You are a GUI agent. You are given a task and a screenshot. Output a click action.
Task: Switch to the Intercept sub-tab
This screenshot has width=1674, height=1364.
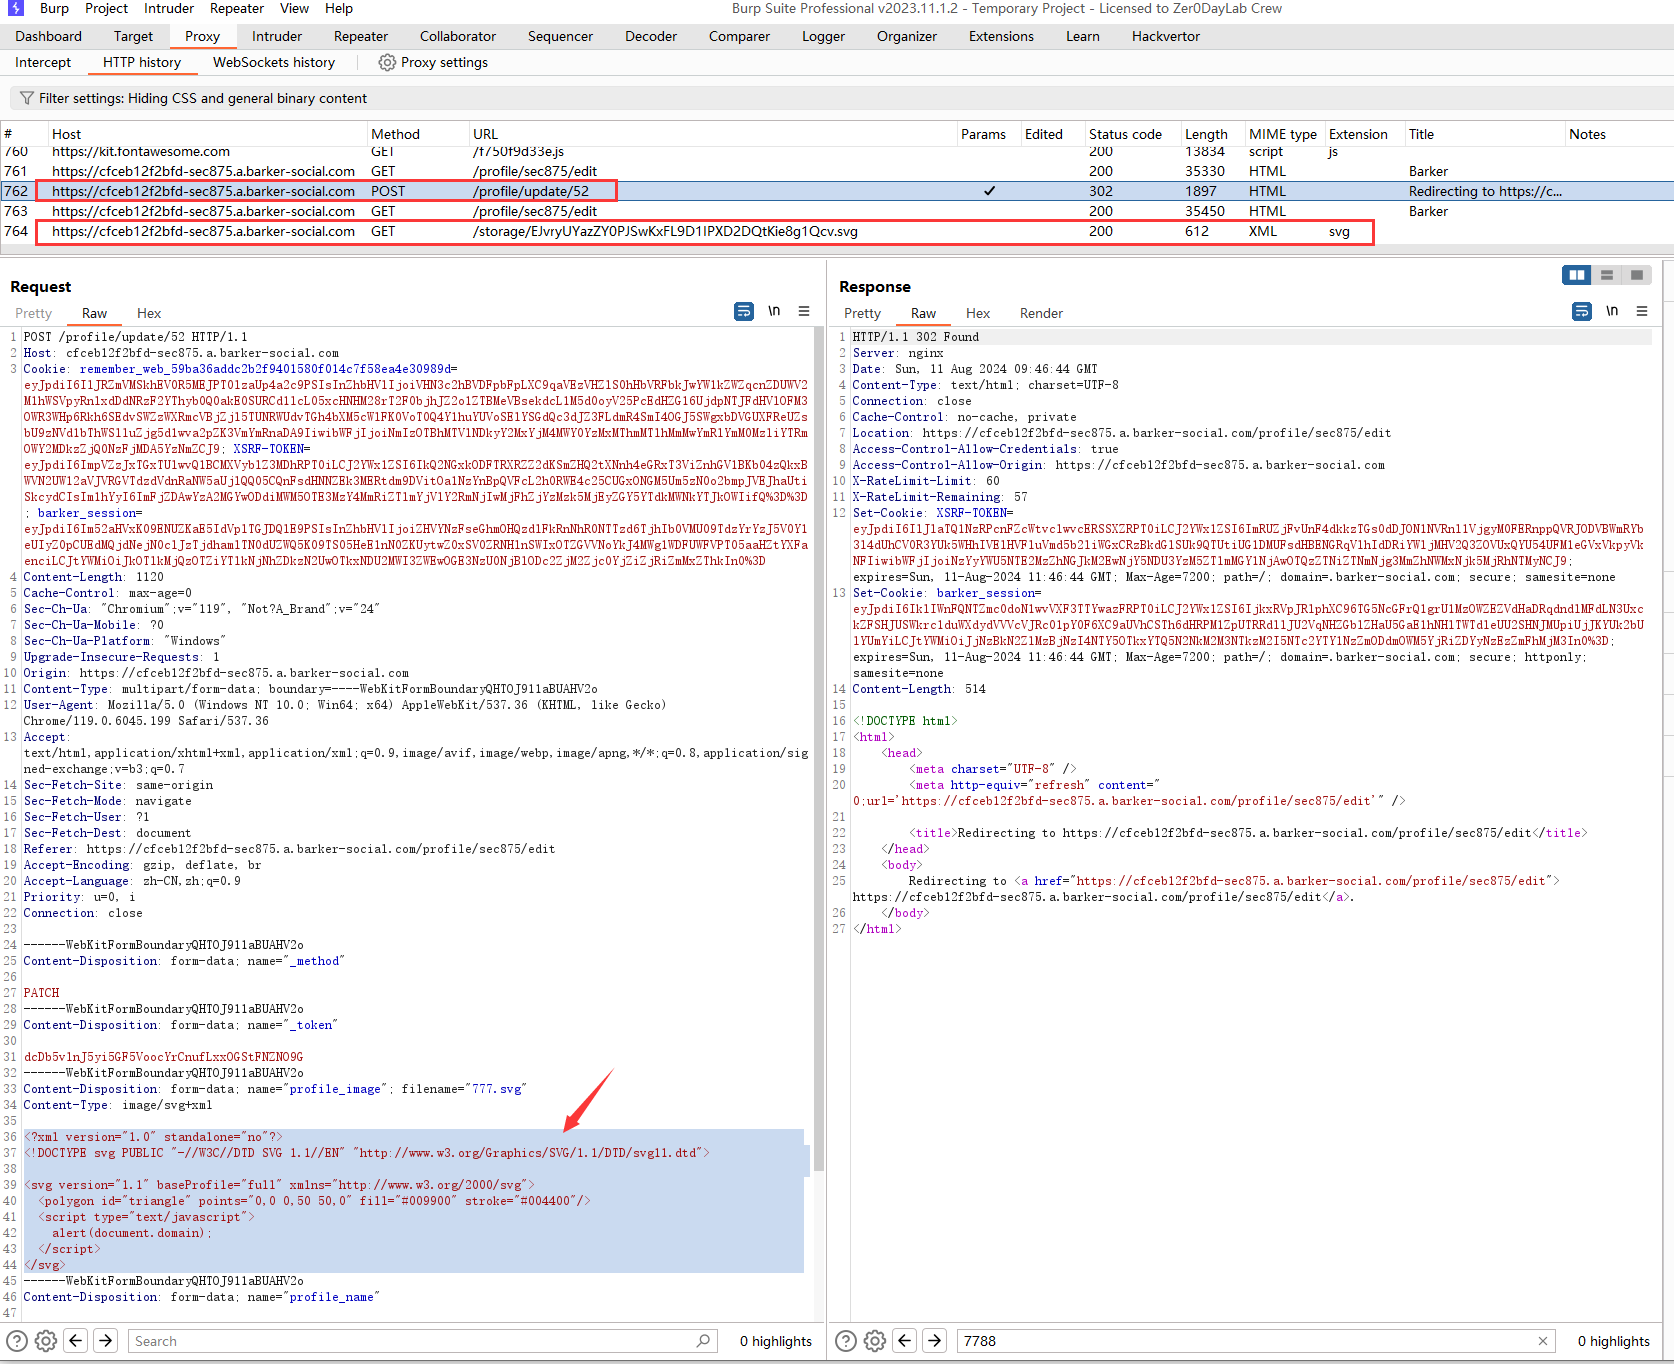pos(43,62)
